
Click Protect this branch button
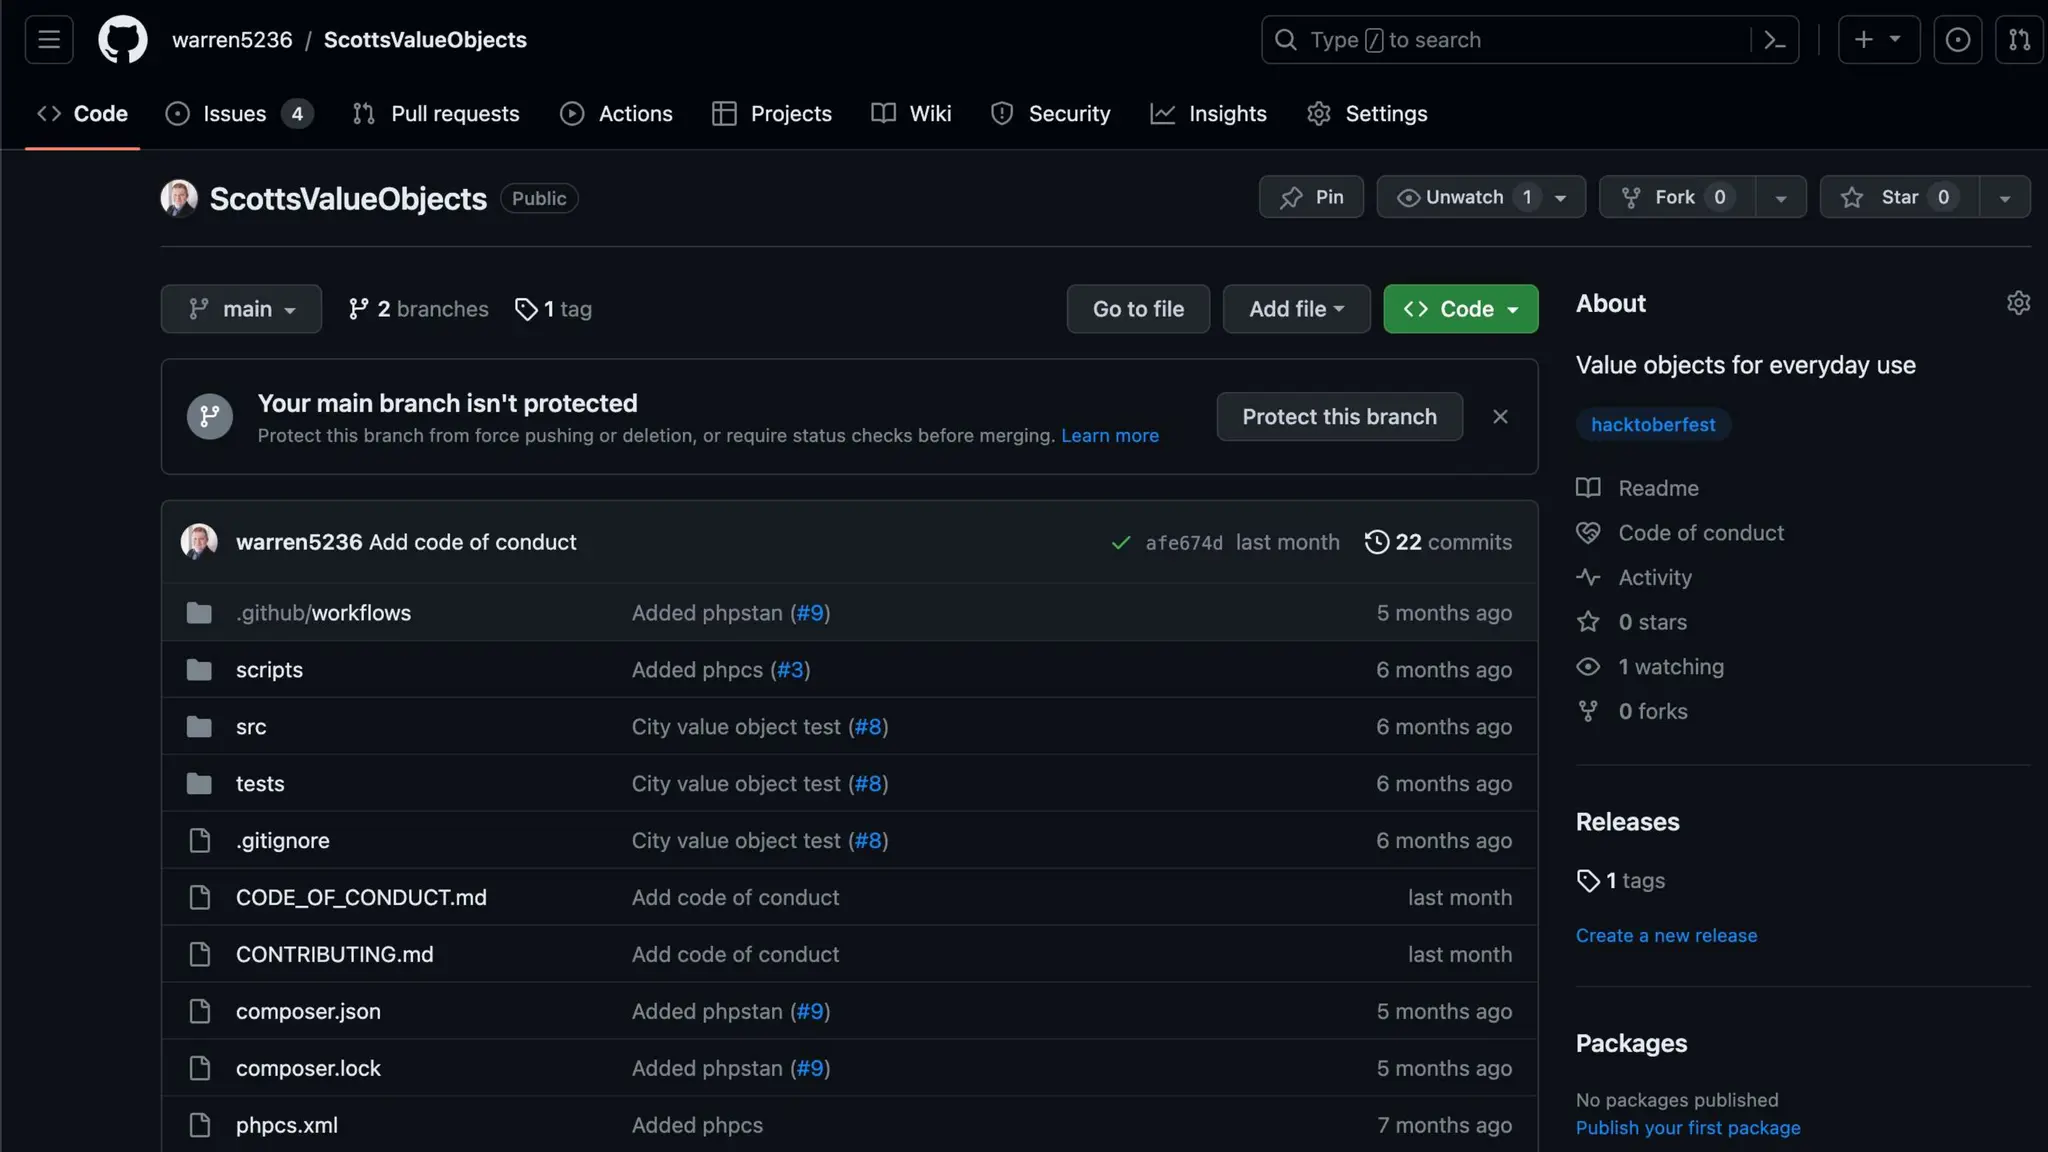pos(1339,417)
